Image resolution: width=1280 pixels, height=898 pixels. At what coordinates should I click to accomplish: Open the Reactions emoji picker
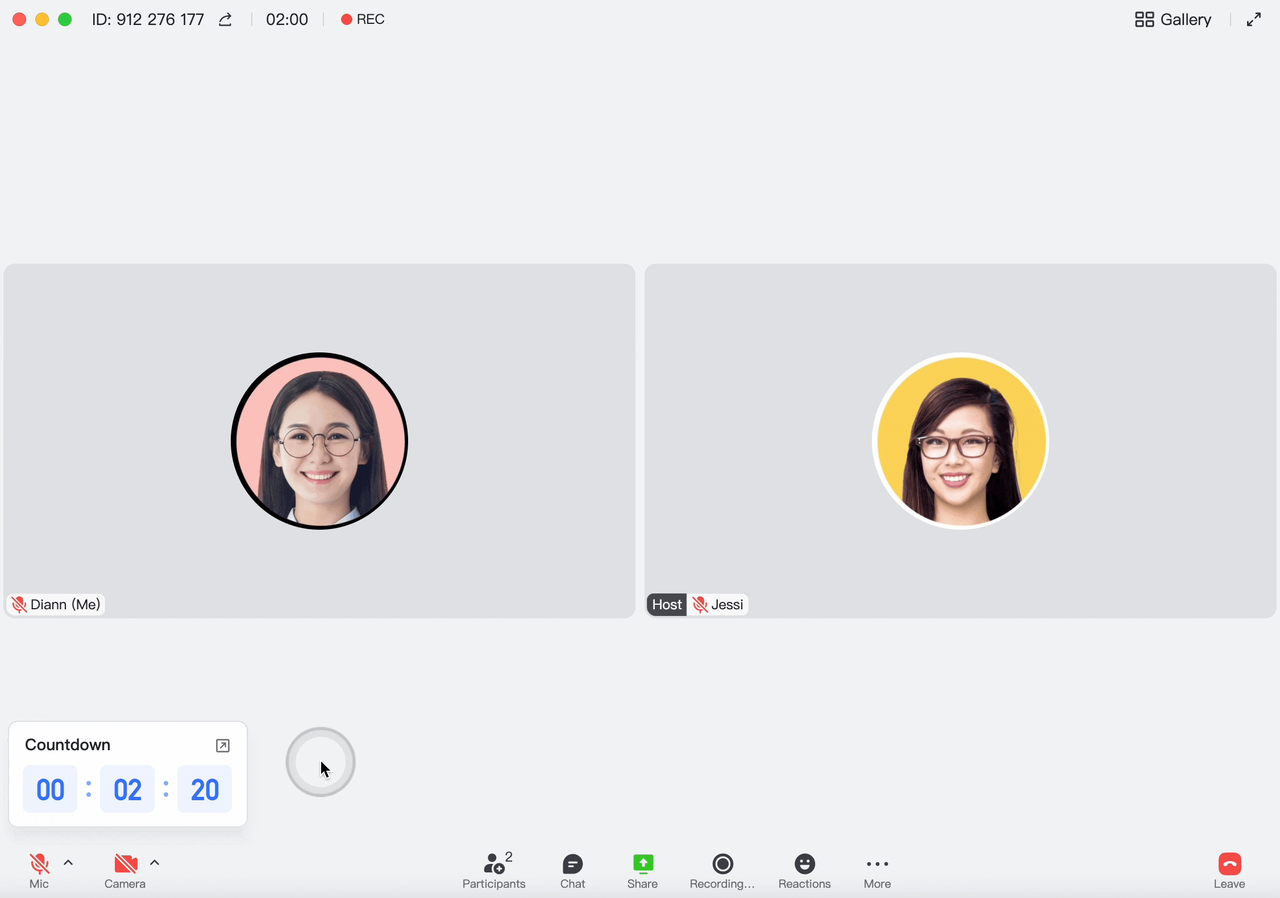point(804,869)
